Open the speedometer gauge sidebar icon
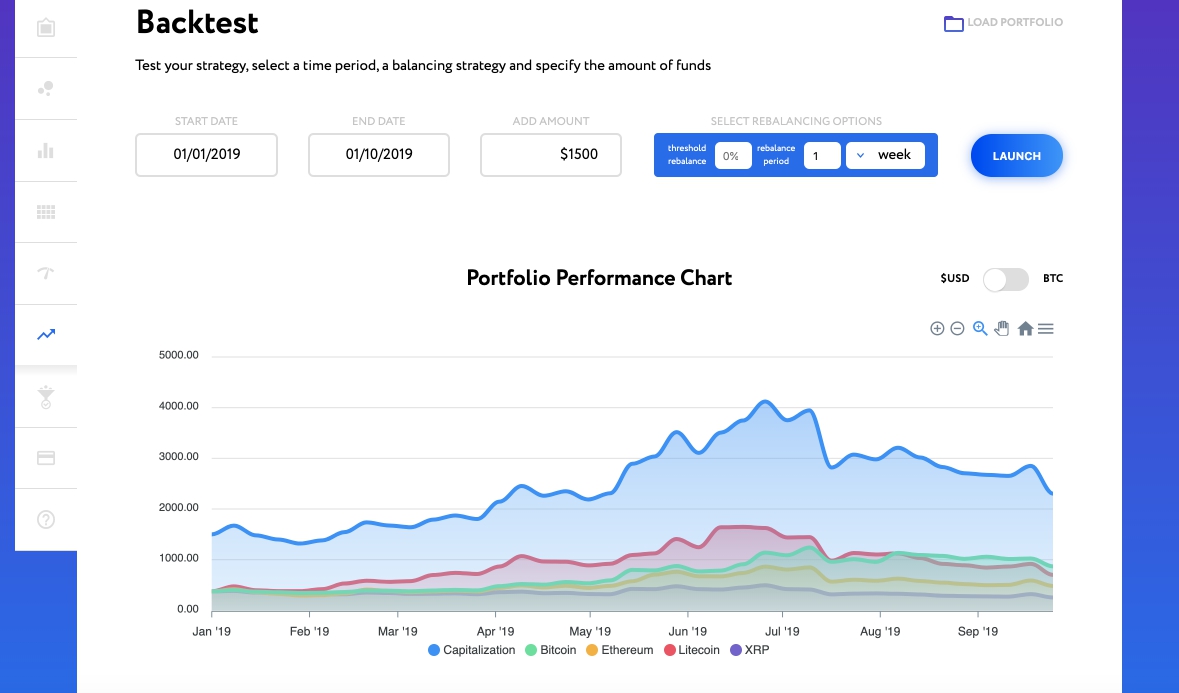Image resolution: width=1179 pixels, height=693 pixels. click(45, 273)
